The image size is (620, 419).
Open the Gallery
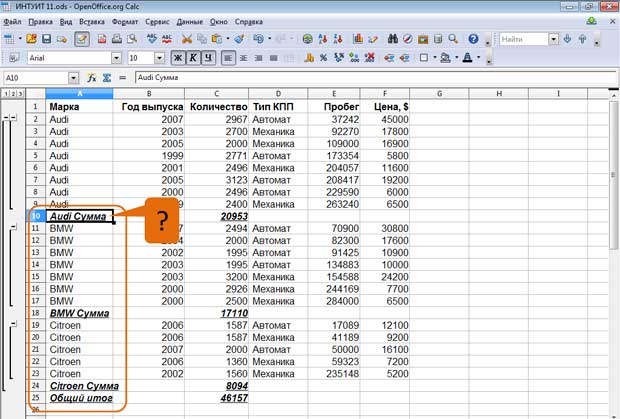click(x=423, y=39)
